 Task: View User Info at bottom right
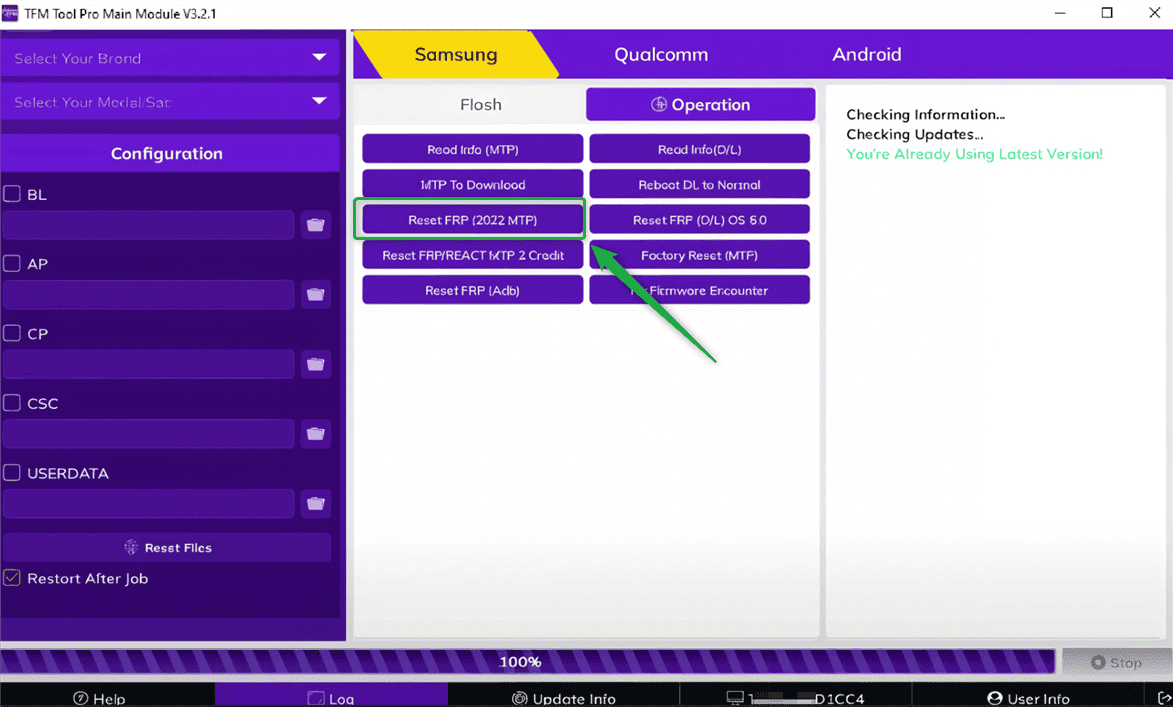[x=1028, y=697]
